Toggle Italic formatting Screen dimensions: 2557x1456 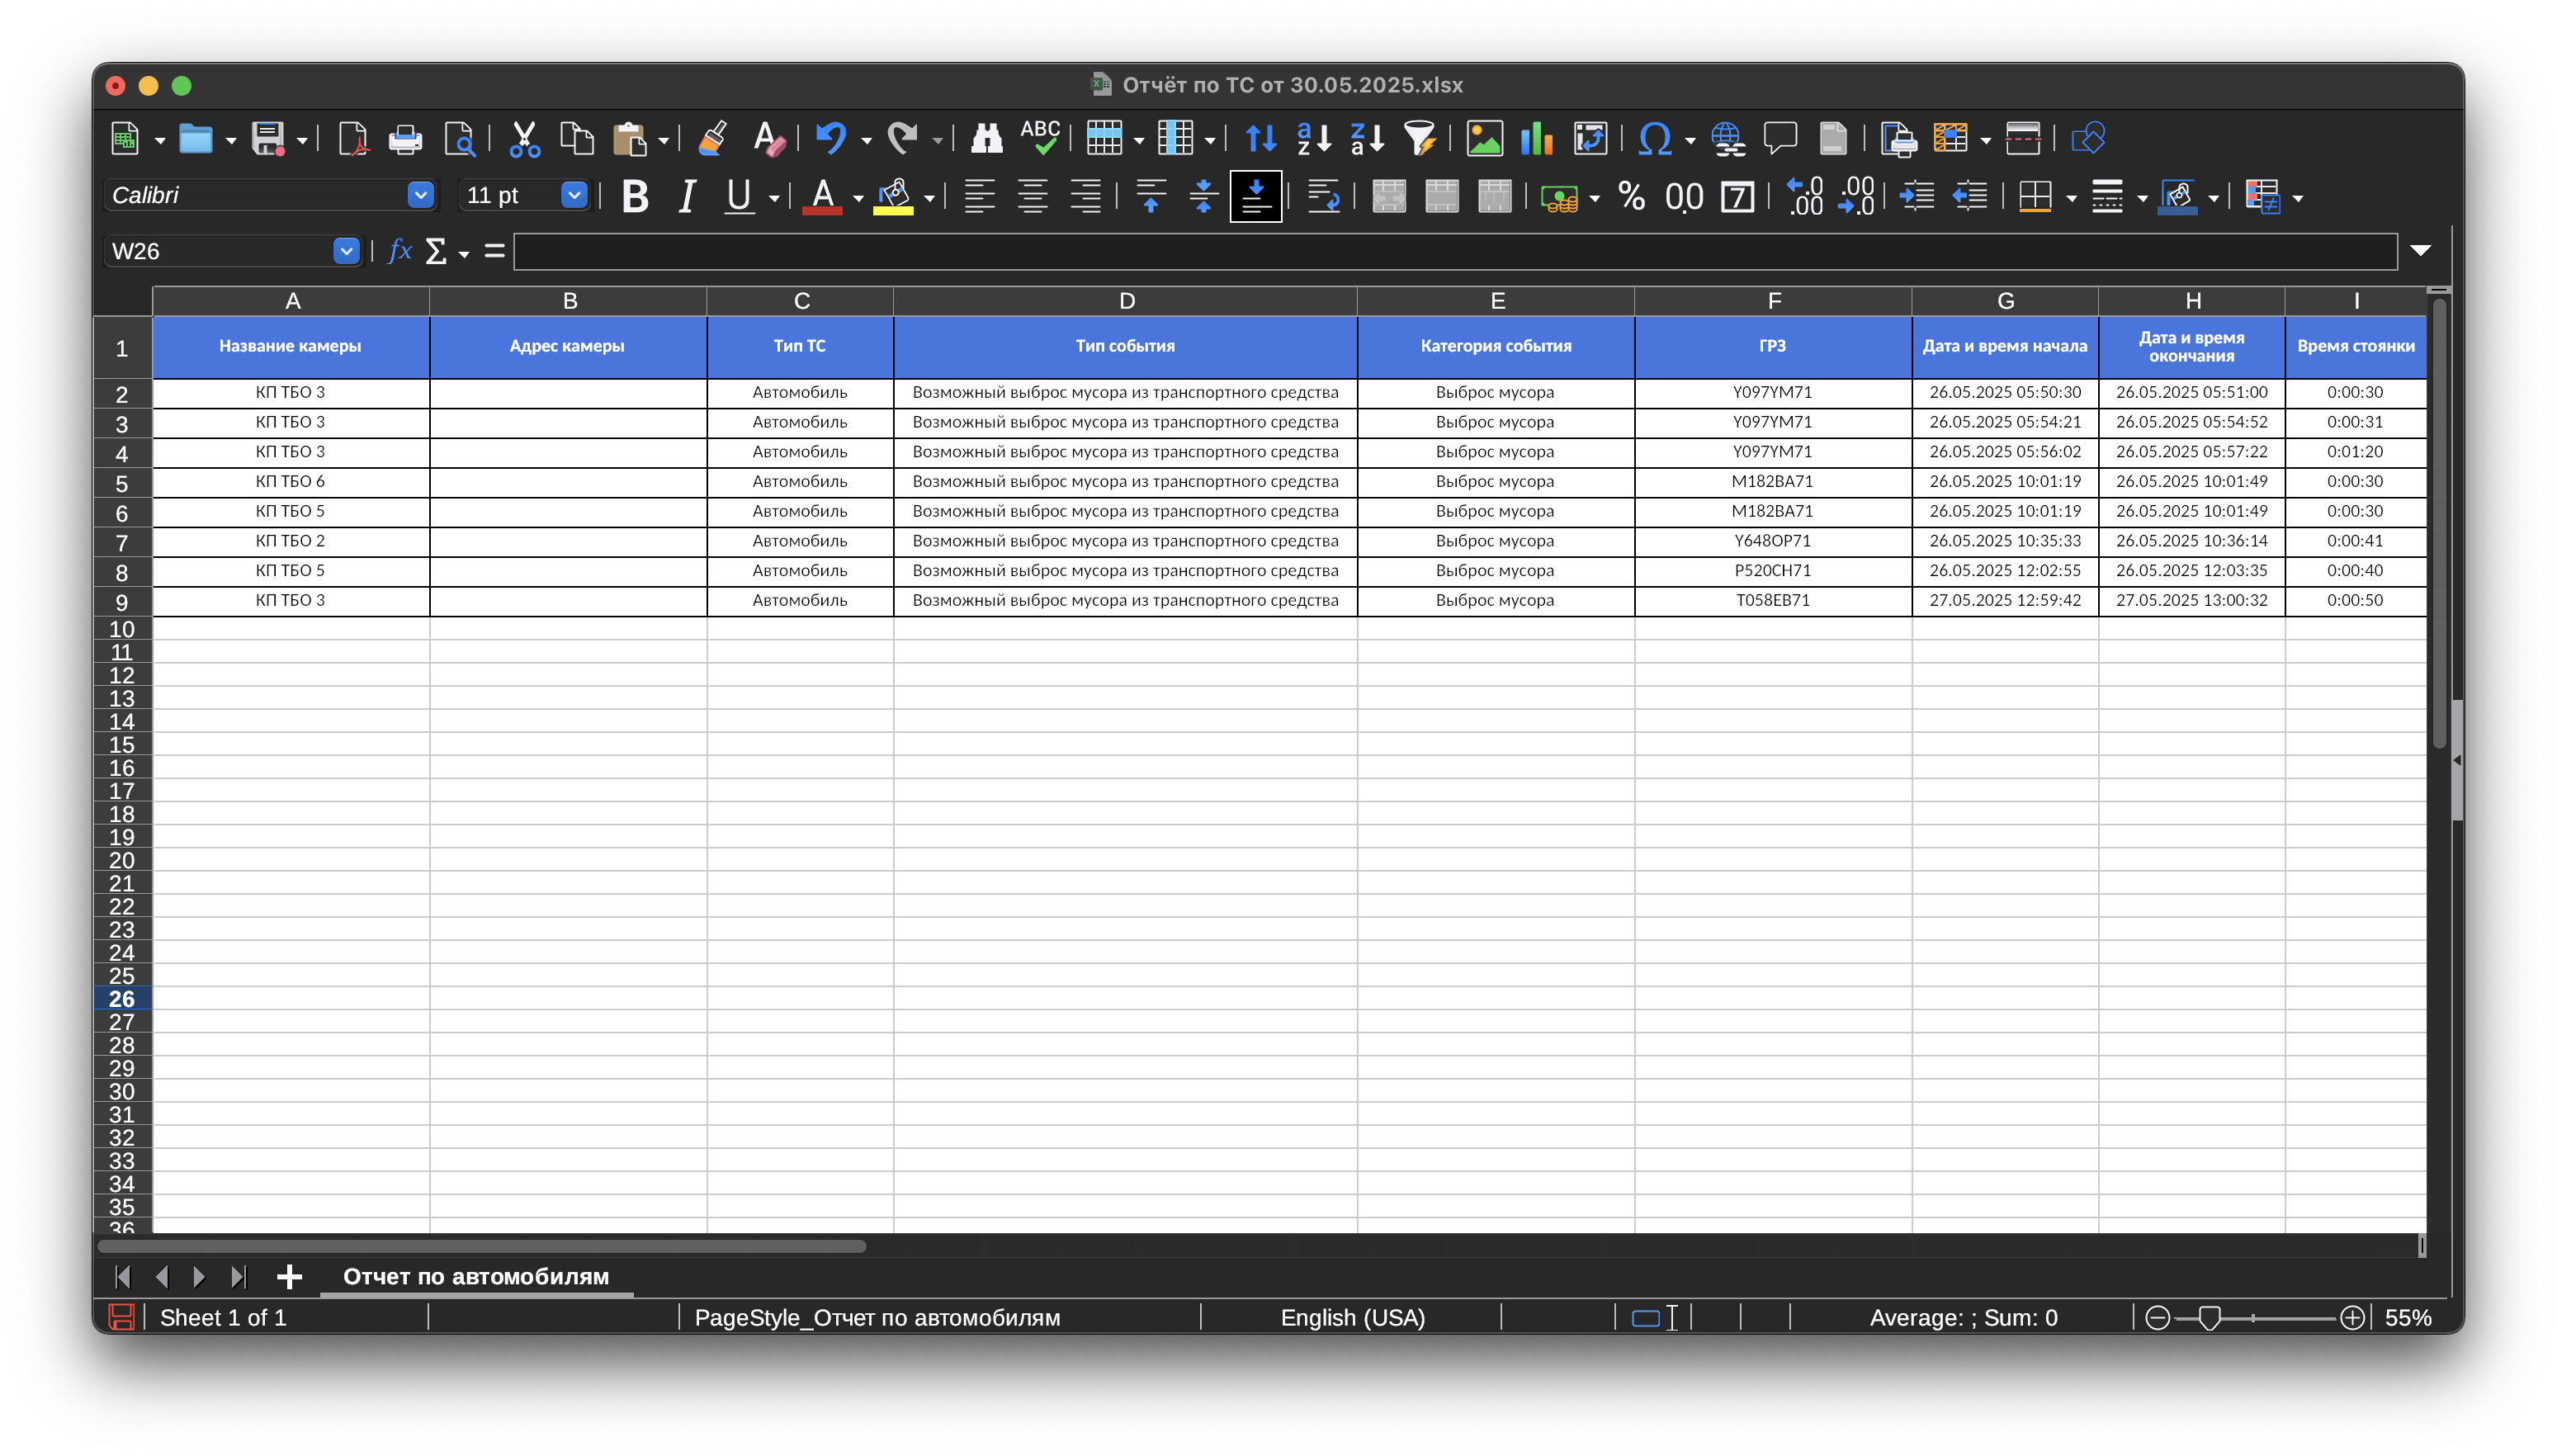(686, 196)
